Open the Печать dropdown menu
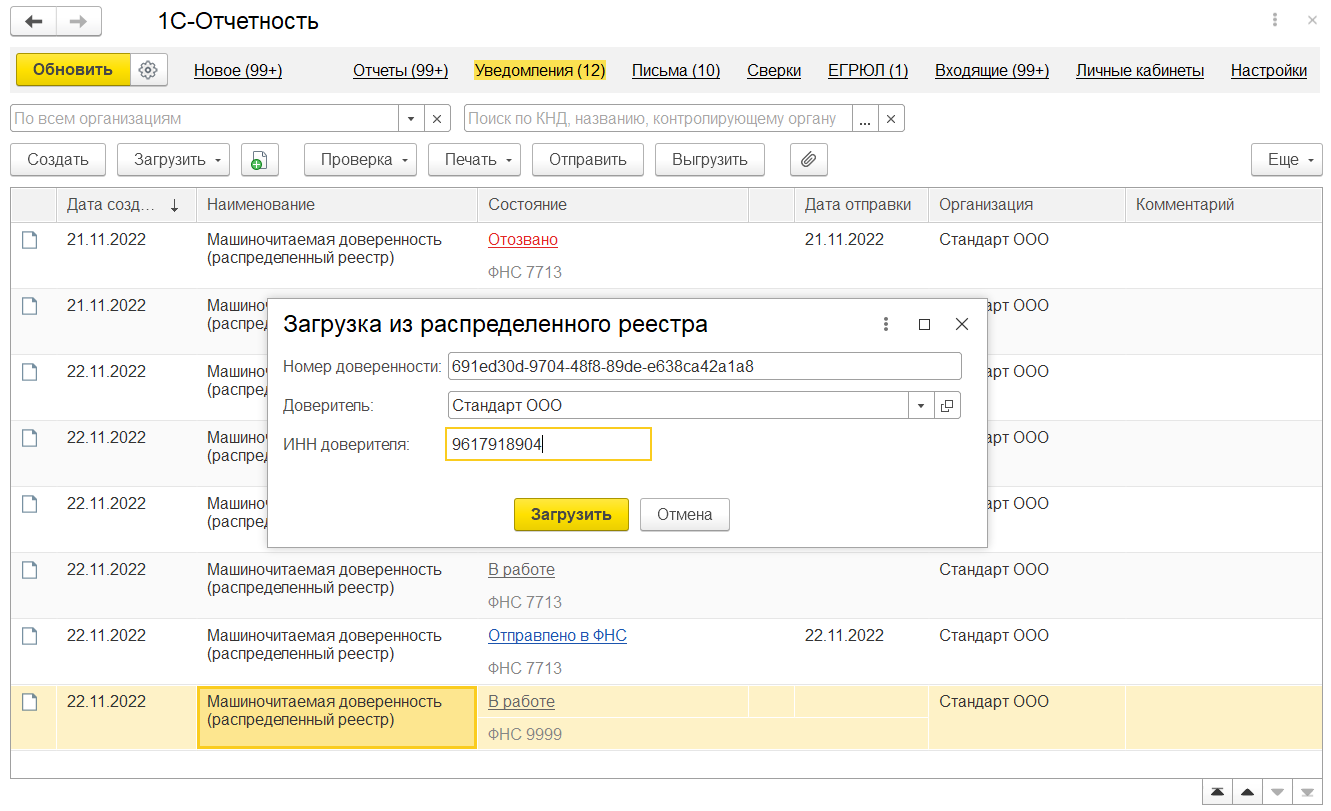The width and height of the screenshot is (1331, 811). 475,159
